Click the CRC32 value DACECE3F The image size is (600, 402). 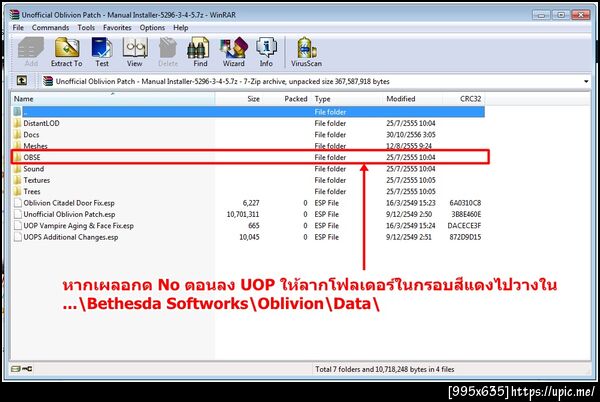coord(464,226)
